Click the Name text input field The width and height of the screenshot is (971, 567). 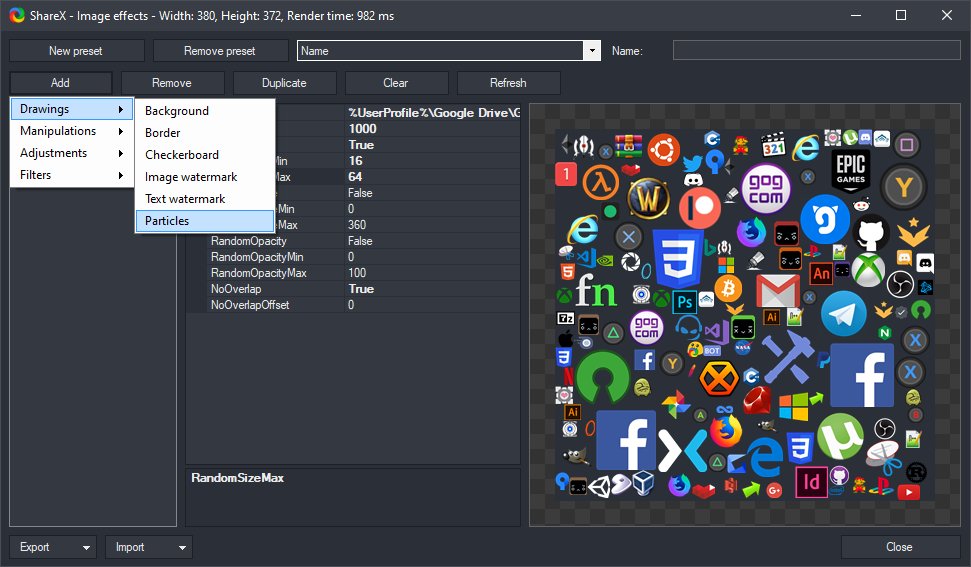[817, 51]
